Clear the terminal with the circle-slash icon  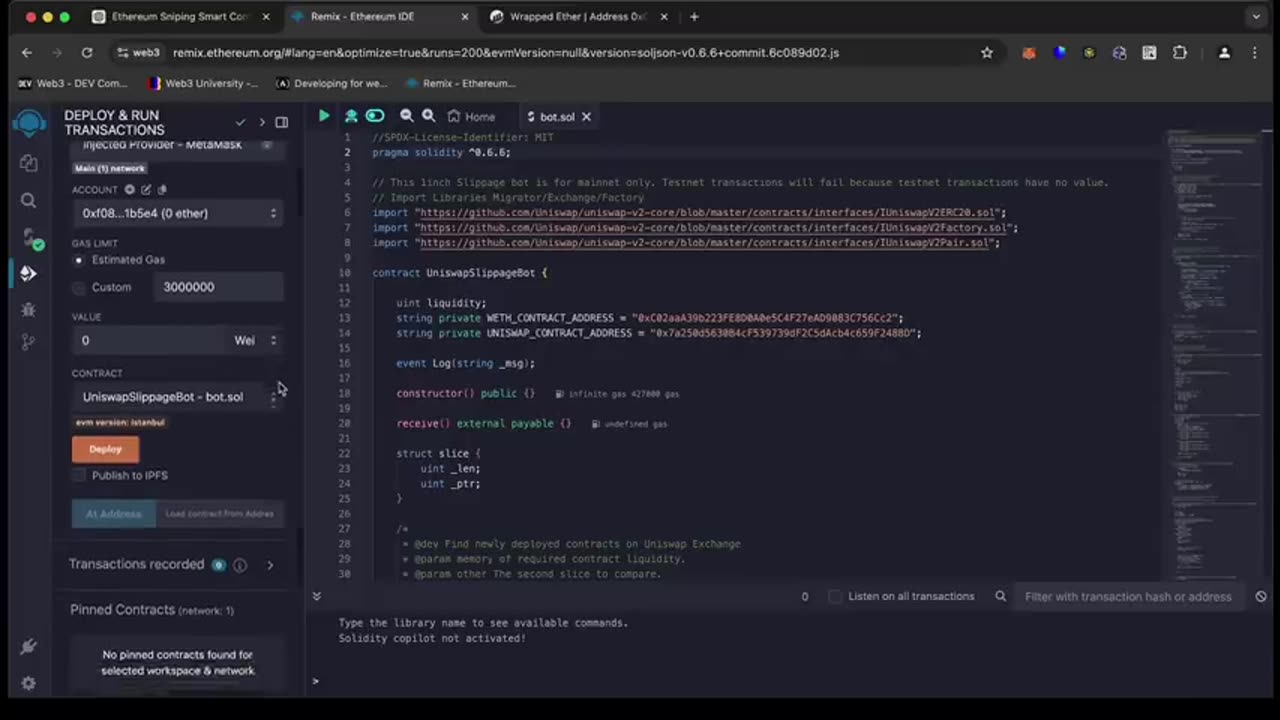pos(1261,596)
